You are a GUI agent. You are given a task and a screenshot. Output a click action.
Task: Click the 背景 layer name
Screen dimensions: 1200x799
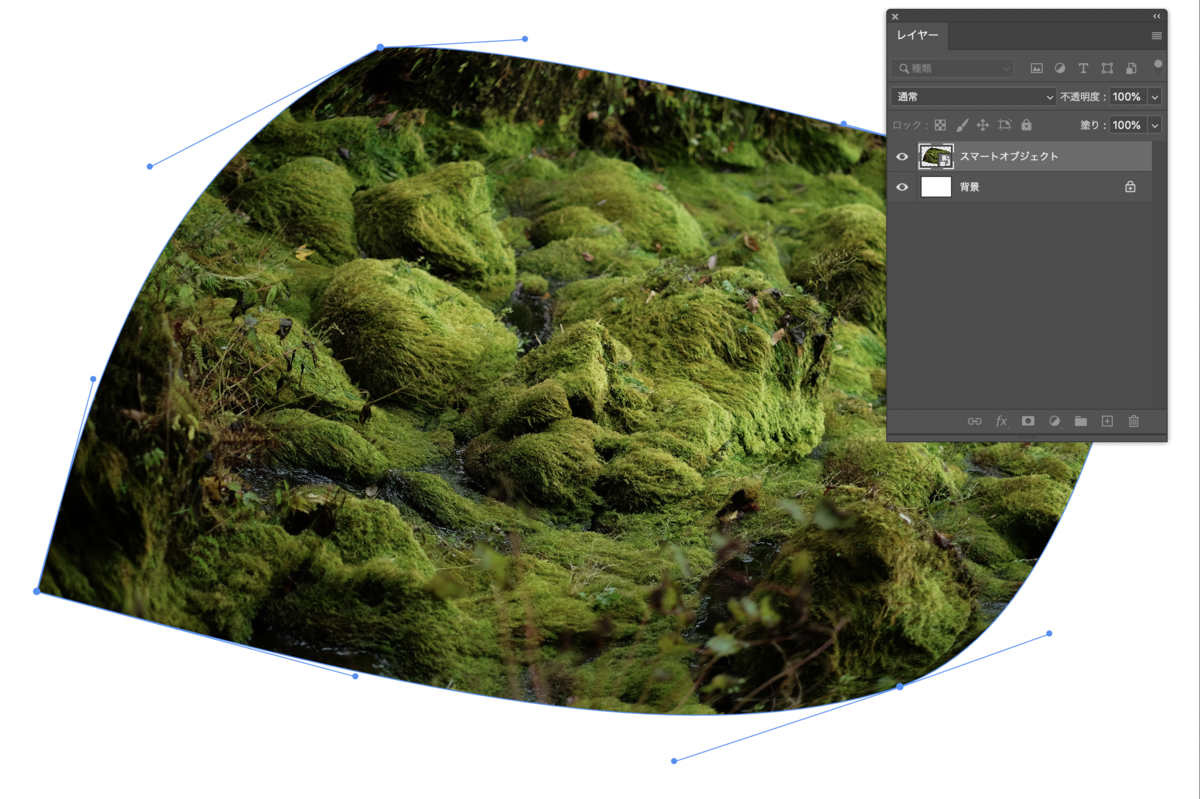pos(970,187)
